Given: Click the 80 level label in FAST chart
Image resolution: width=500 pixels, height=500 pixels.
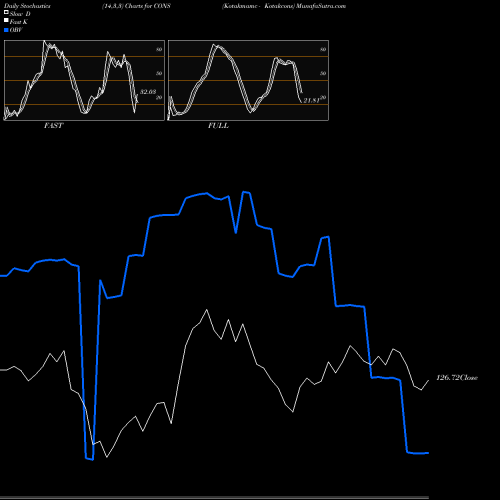Looking at the screenshot, I should 159,49.
